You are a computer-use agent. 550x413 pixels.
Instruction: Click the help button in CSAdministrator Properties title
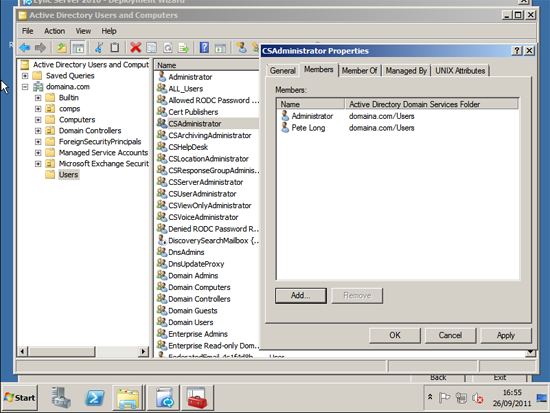tap(517, 51)
